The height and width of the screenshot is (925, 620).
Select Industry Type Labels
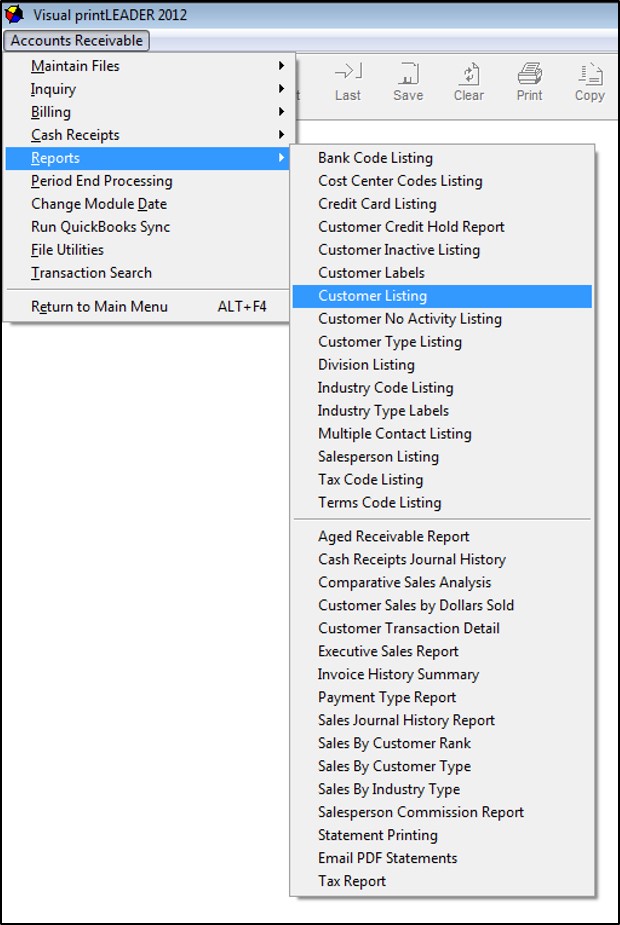coord(442,411)
